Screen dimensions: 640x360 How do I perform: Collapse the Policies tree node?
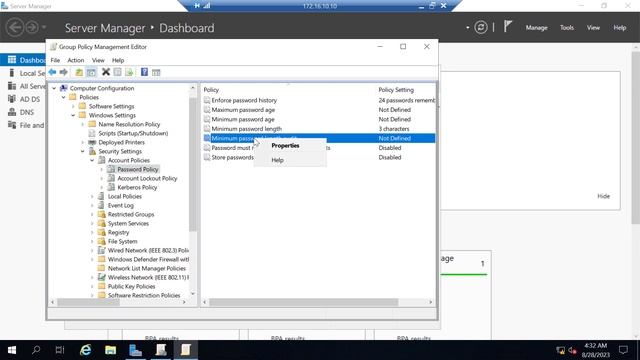(64, 97)
